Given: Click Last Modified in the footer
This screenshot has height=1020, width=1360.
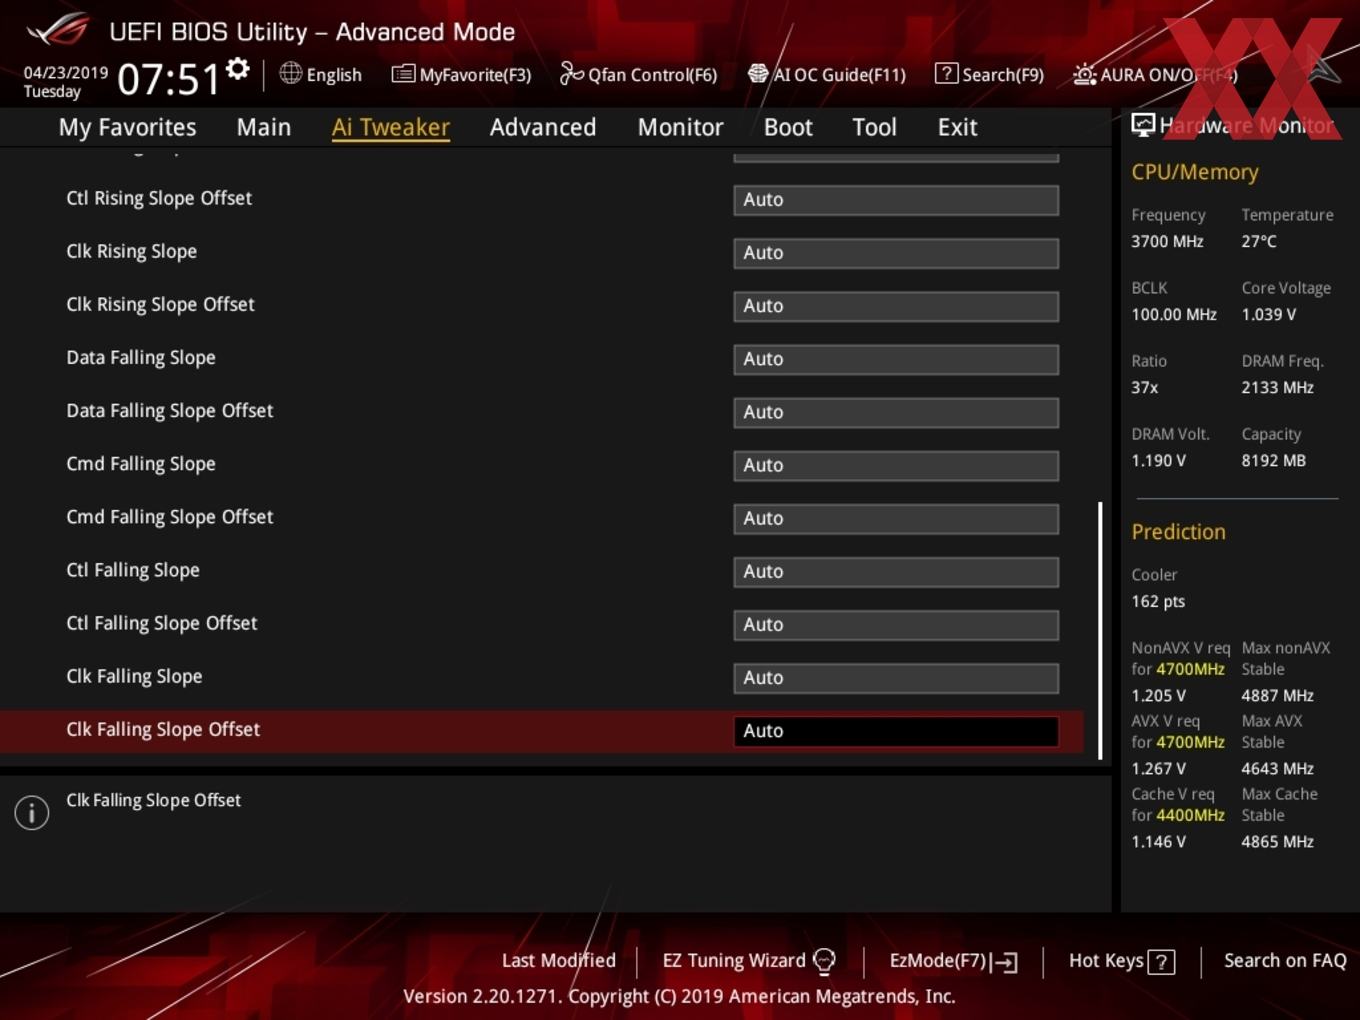Looking at the screenshot, I should [559, 960].
